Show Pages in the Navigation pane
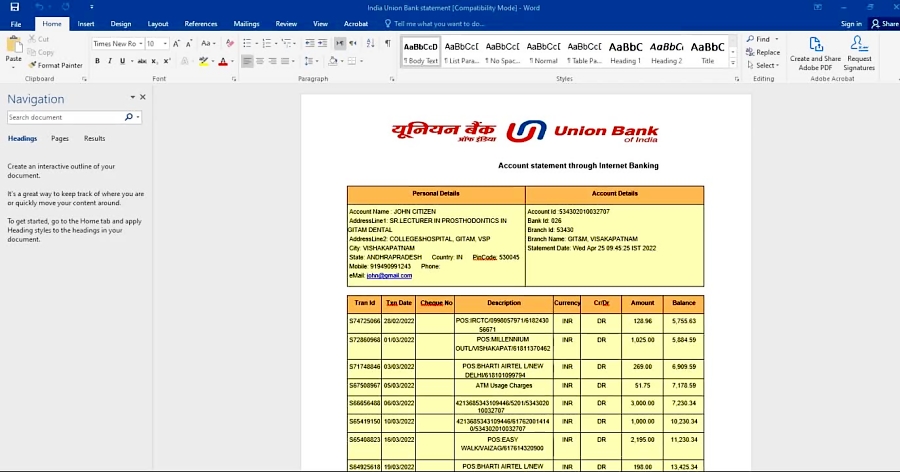This screenshot has height=472, width=900. [x=60, y=138]
